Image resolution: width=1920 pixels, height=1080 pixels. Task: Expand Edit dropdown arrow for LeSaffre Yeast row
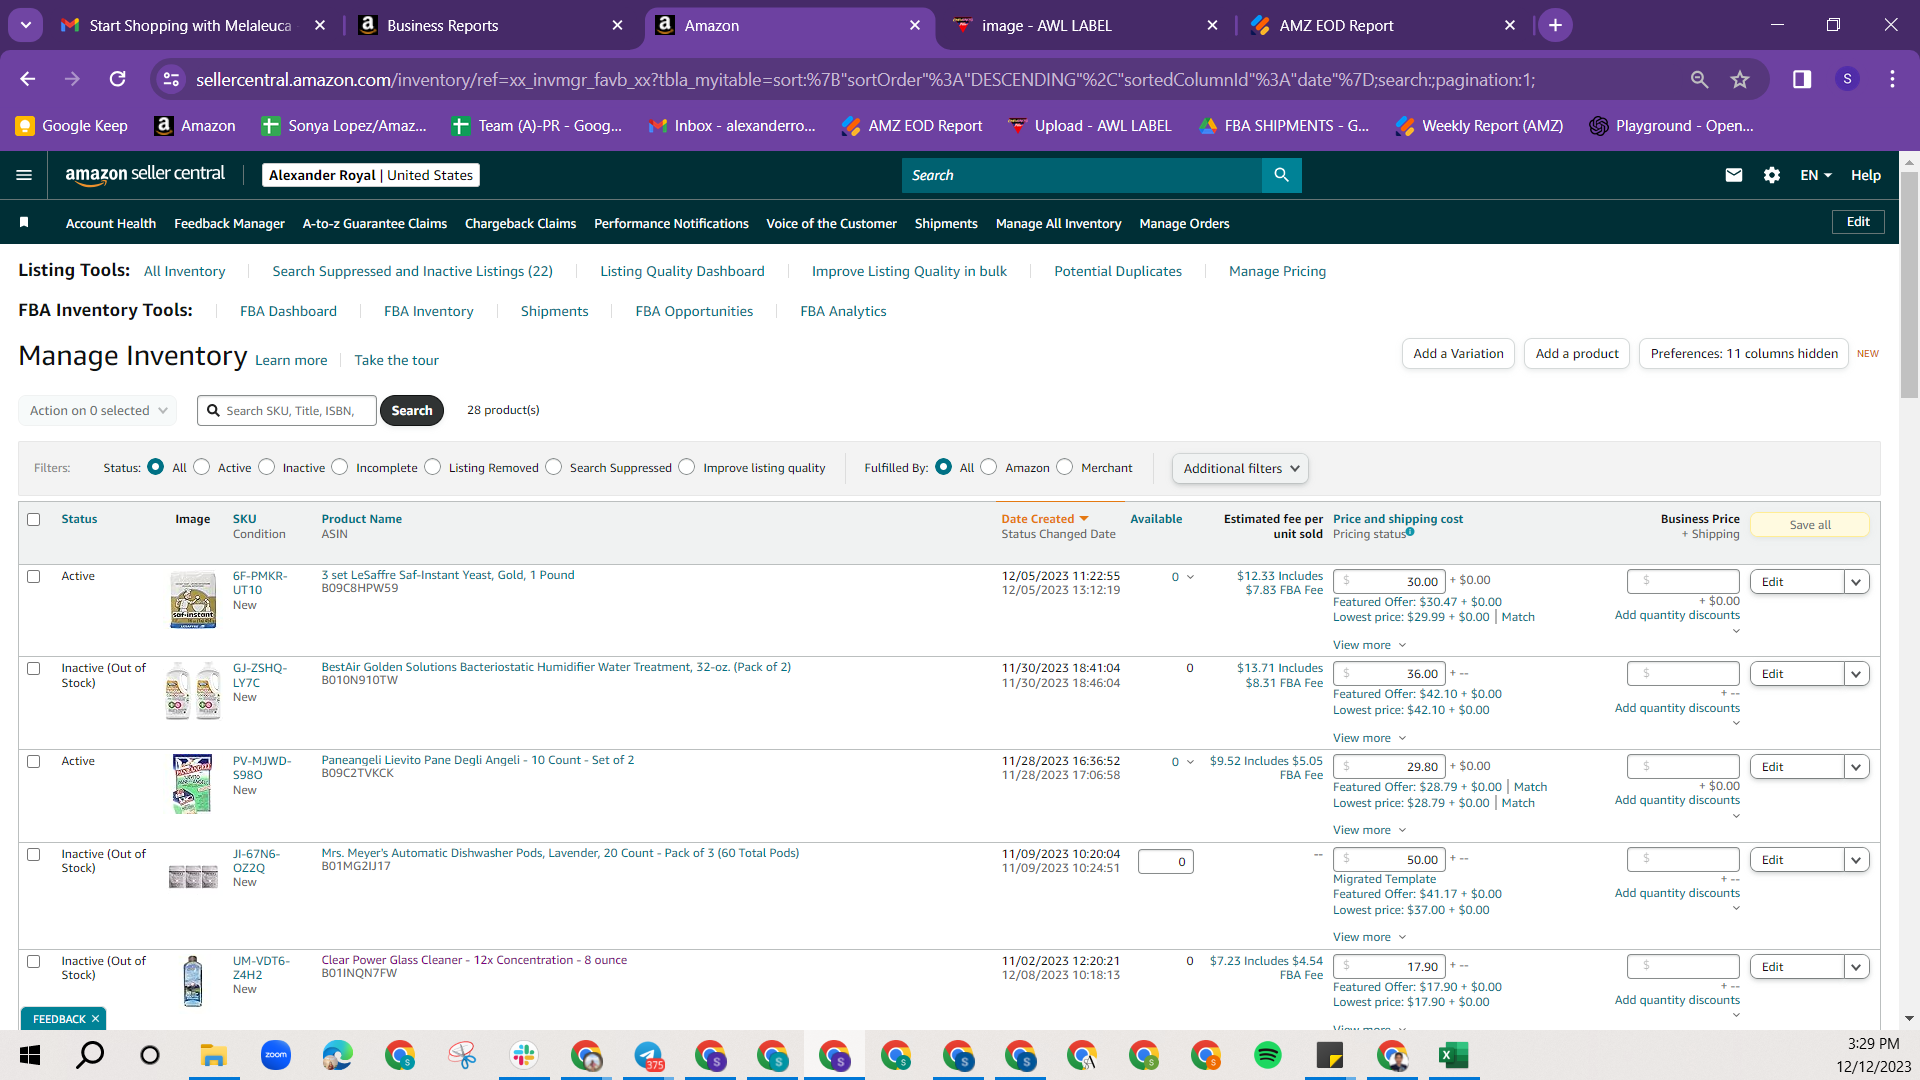[x=1857, y=582]
